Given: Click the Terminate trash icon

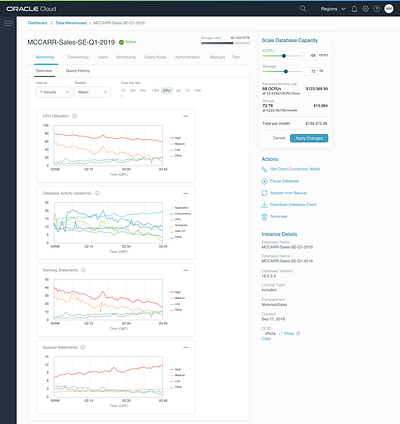Looking at the screenshot, I should tap(264, 217).
